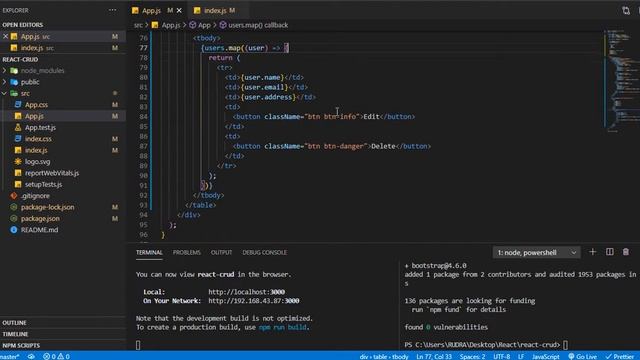Open reportWebVitals.js file
The height and width of the screenshot is (360, 640).
coord(52,173)
